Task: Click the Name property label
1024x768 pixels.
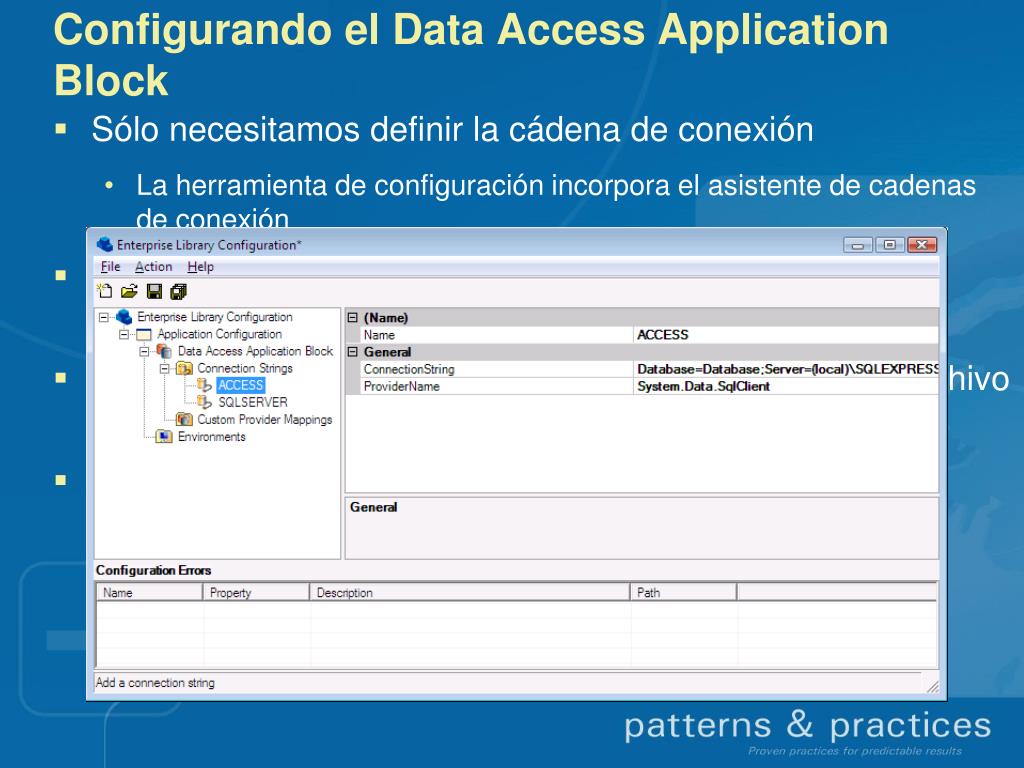Action: tap(379, 334)
